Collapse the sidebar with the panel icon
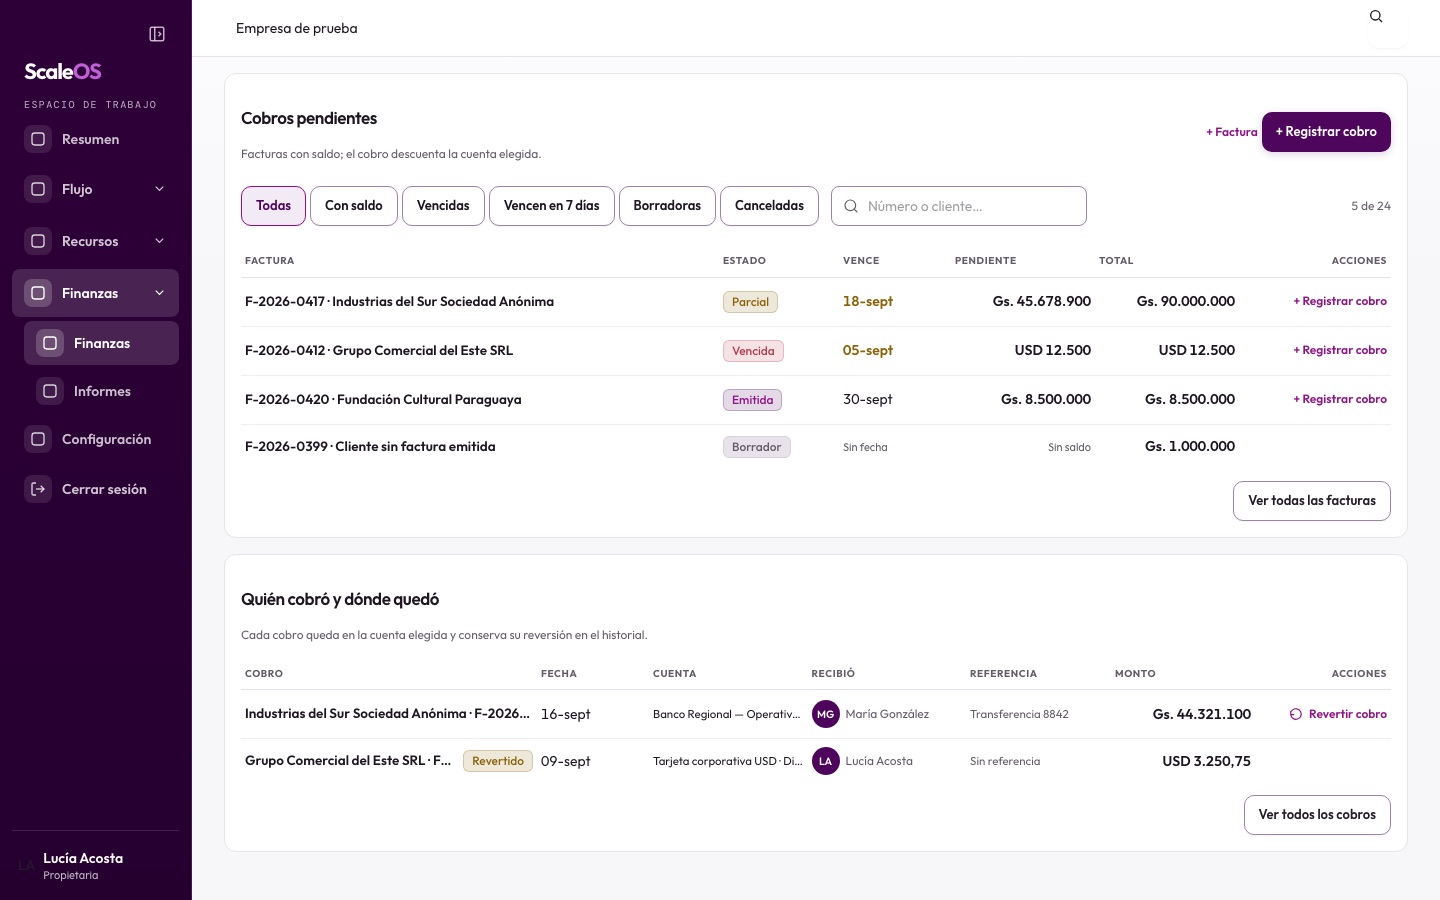 [x=157, y=34]
